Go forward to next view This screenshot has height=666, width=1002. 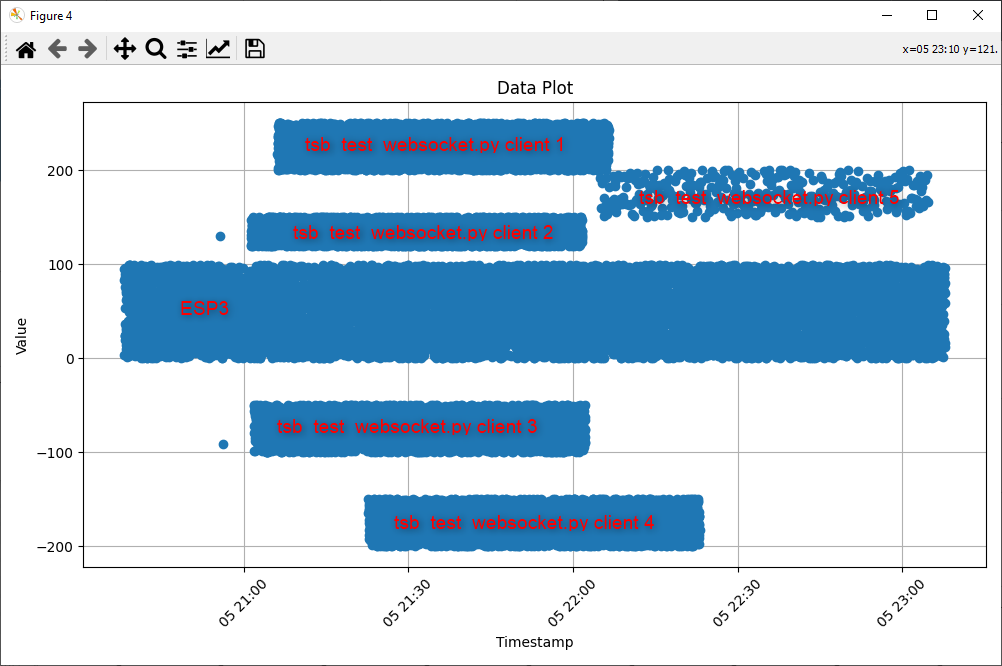tap(88, 49)
